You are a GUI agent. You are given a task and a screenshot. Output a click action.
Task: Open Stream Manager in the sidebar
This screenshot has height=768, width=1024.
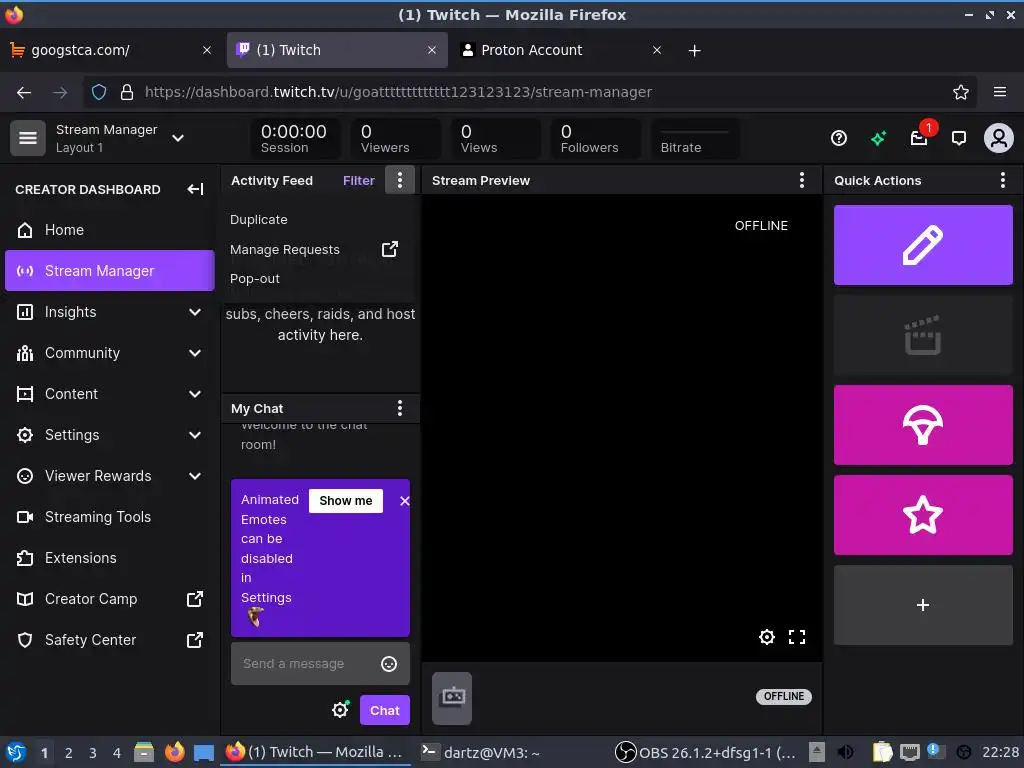click(110, 270)
